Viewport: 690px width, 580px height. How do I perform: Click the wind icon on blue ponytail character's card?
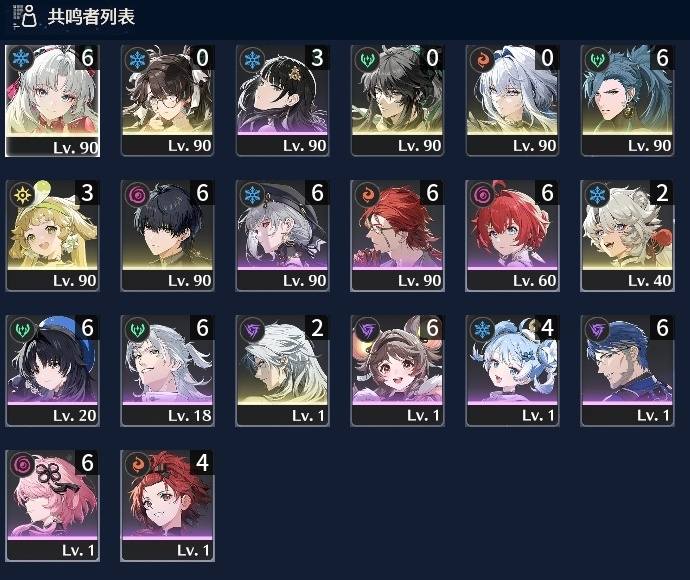pos(597,59)
